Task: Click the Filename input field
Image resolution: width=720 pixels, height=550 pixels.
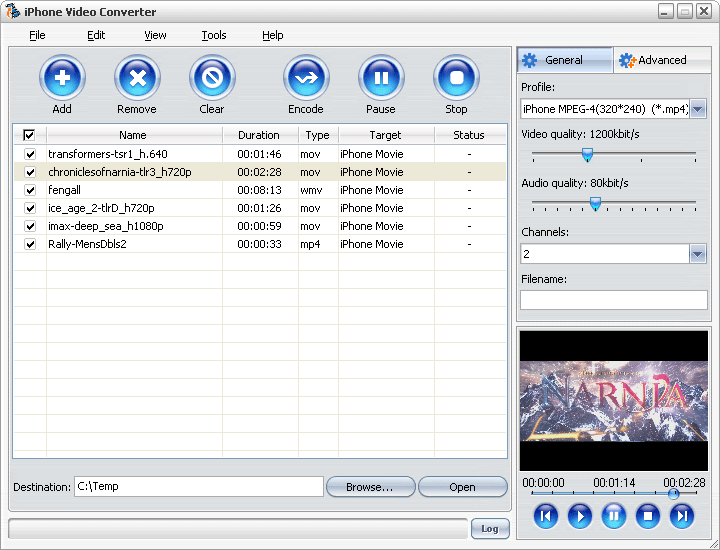Action: pyautogui.click(x=613, y=300)
